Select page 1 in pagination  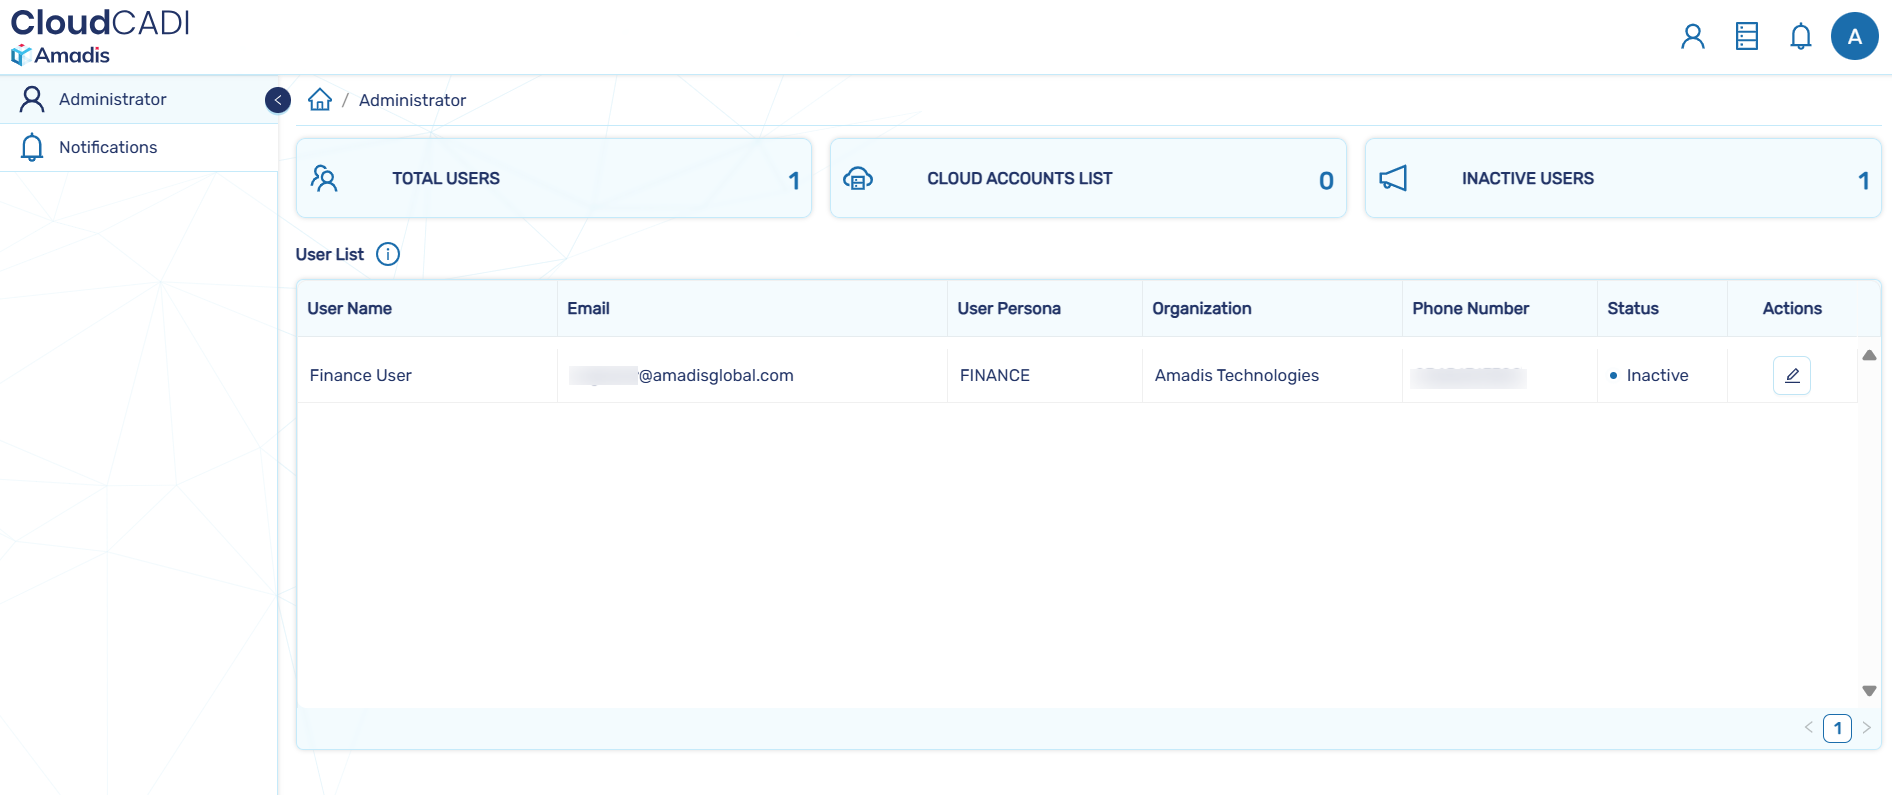(x=1837, y=728)
